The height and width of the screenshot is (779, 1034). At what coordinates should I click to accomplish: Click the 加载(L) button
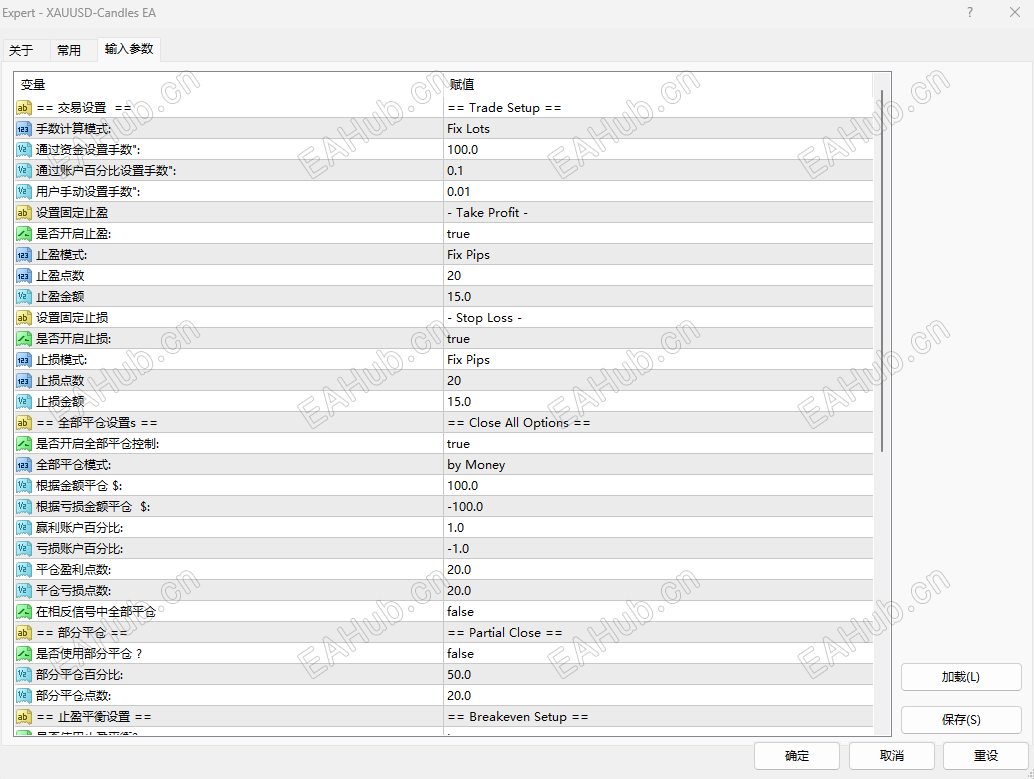(x=961, y=677)
